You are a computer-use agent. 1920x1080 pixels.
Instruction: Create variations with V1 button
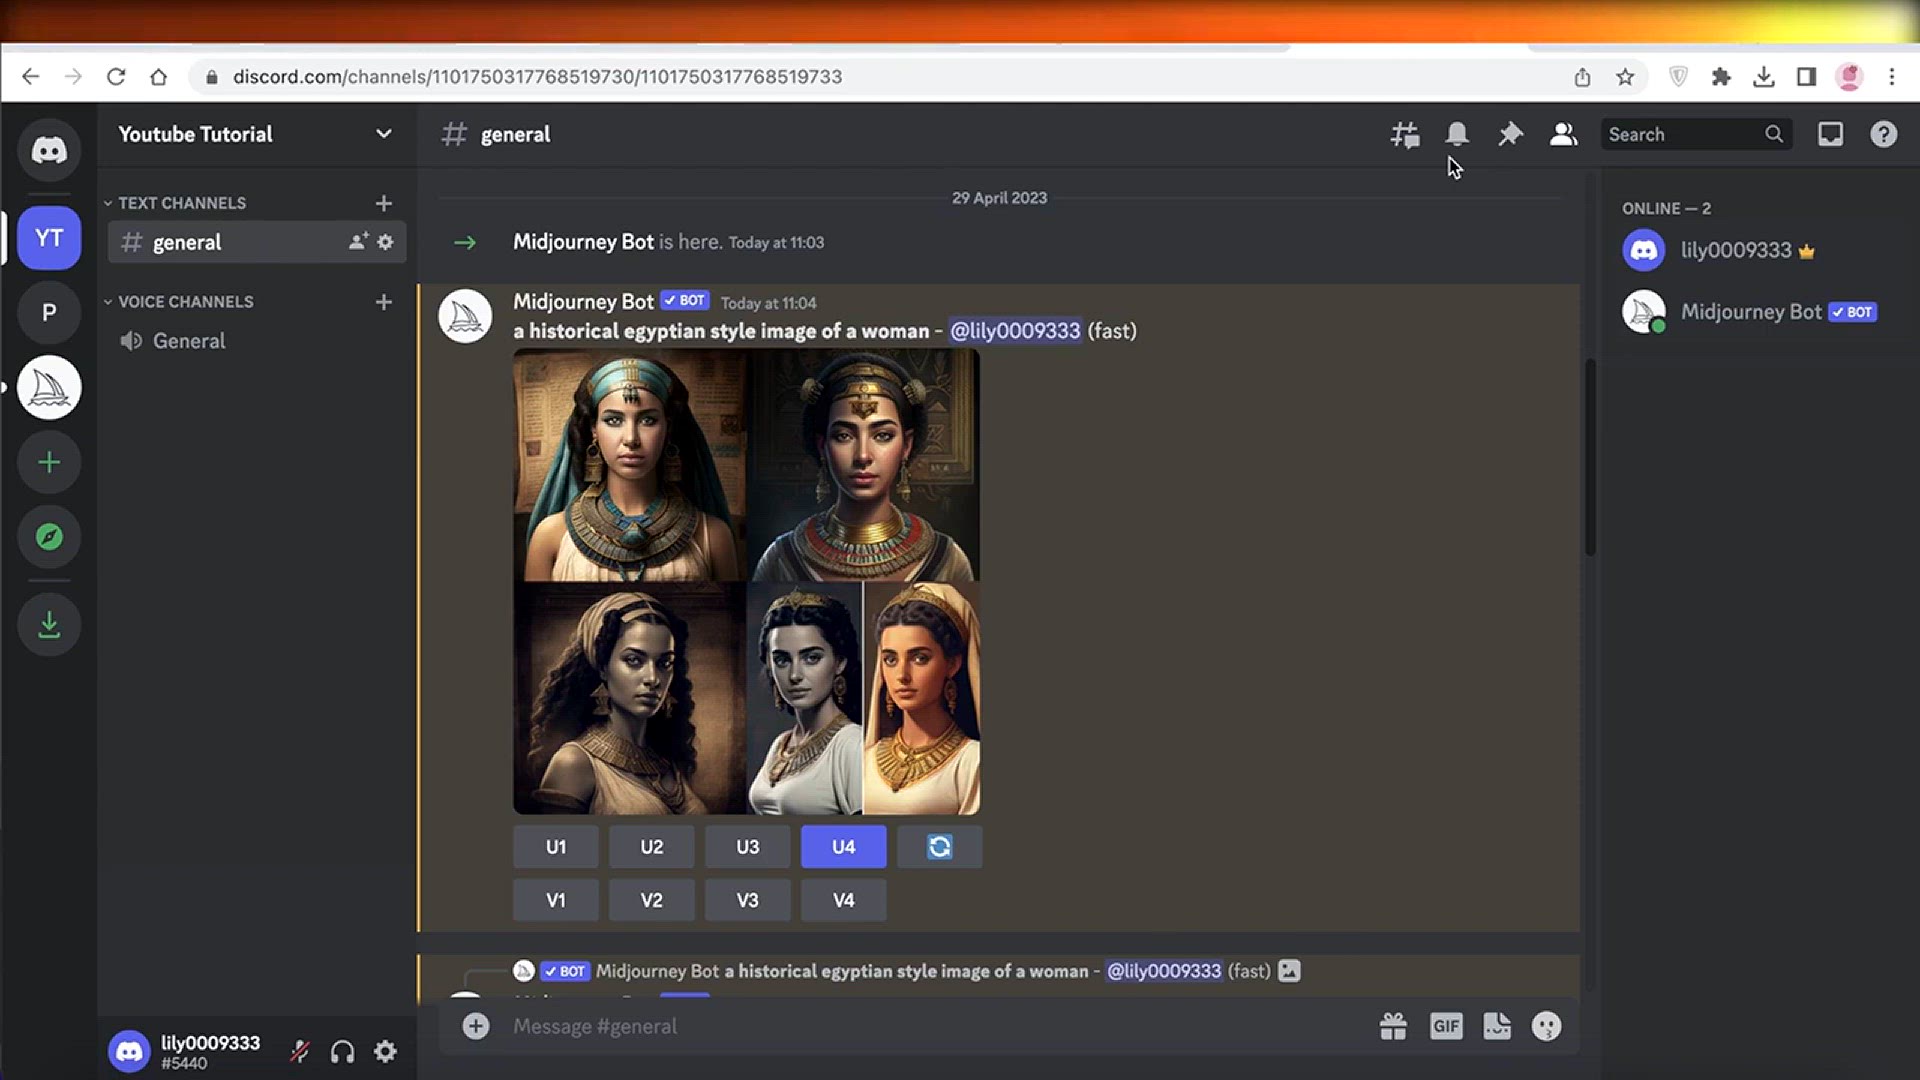tap(556, 900)
